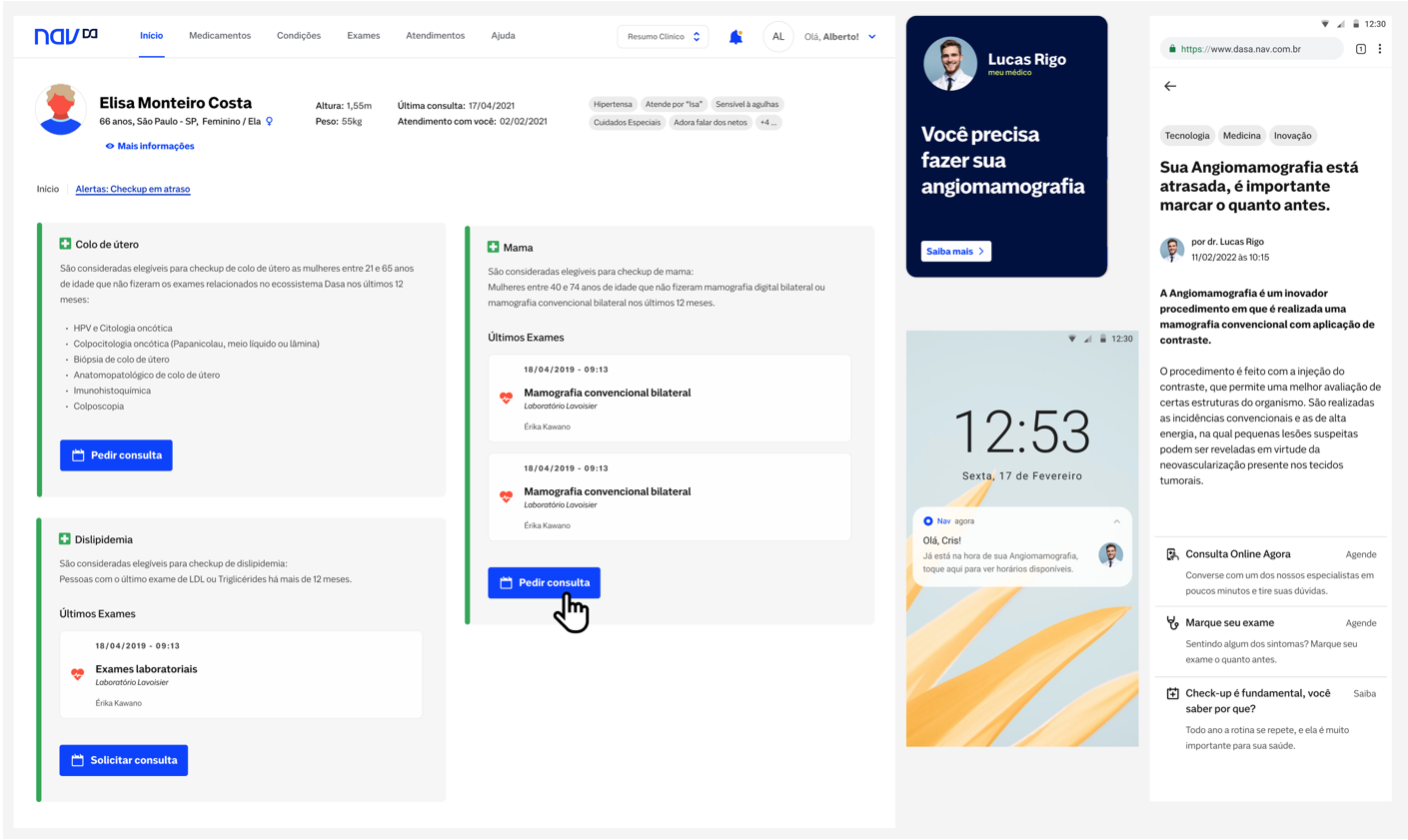This screenshot has height=840, width=1408.
Task: Click Elisa Monteiro Costa patient avatar
Action: 61,109
